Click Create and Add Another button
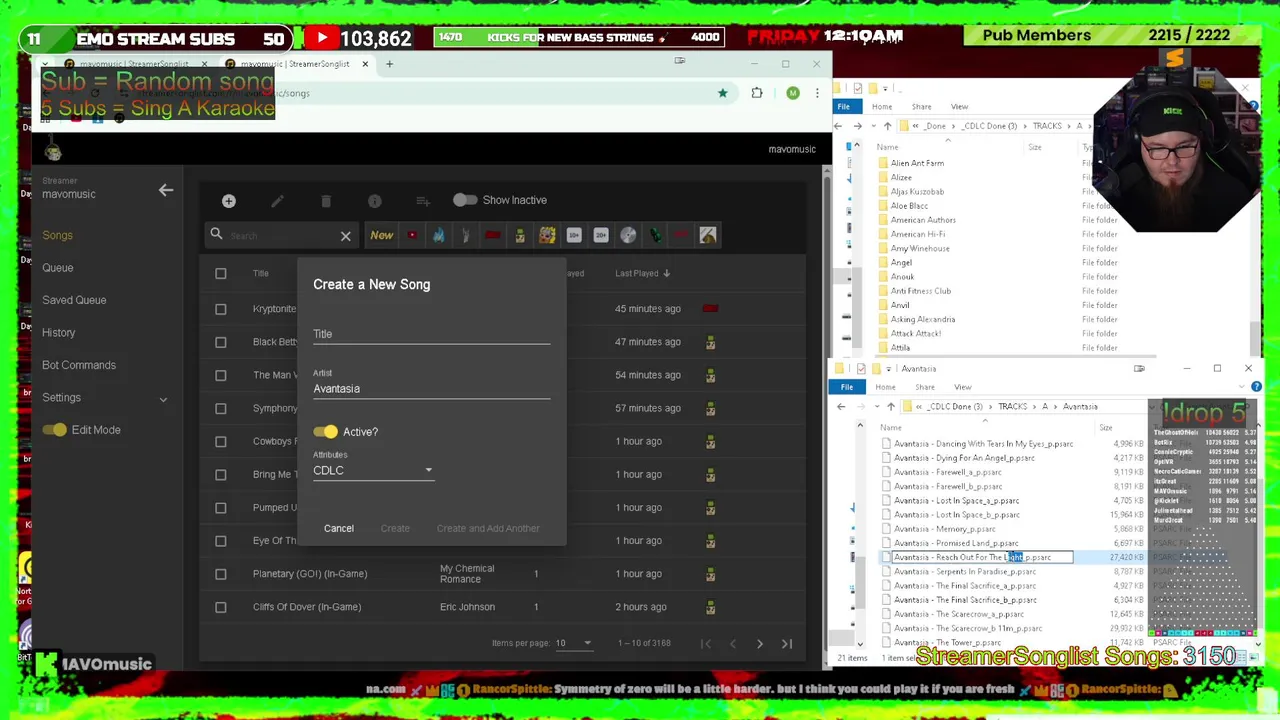Screen dimensions: 1280x720 pyautogui.click(x=488, y=529)
